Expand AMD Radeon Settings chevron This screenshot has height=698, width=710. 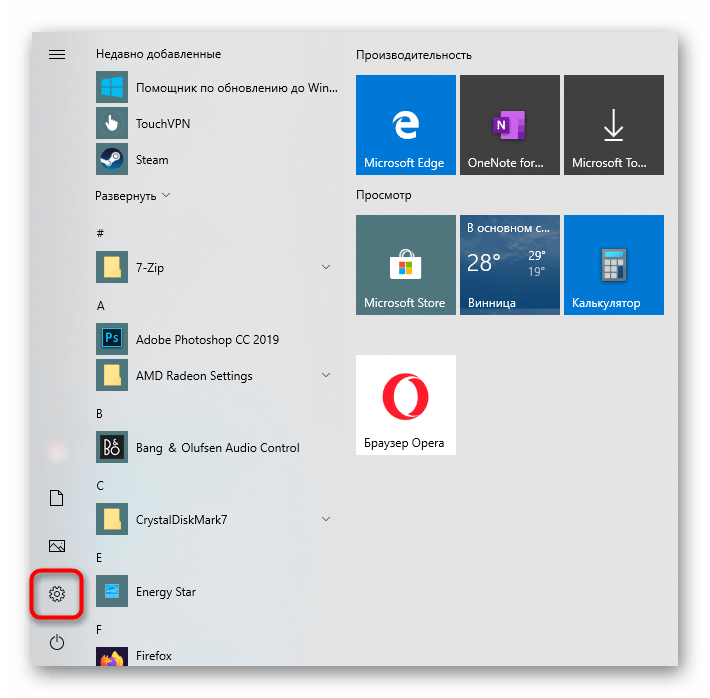(326, 375)
